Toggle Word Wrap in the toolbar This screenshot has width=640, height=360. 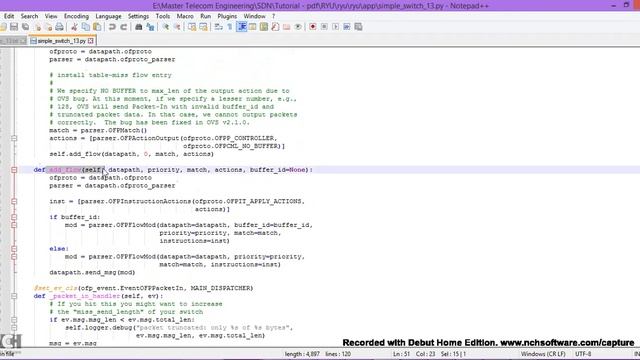point(218,27)
